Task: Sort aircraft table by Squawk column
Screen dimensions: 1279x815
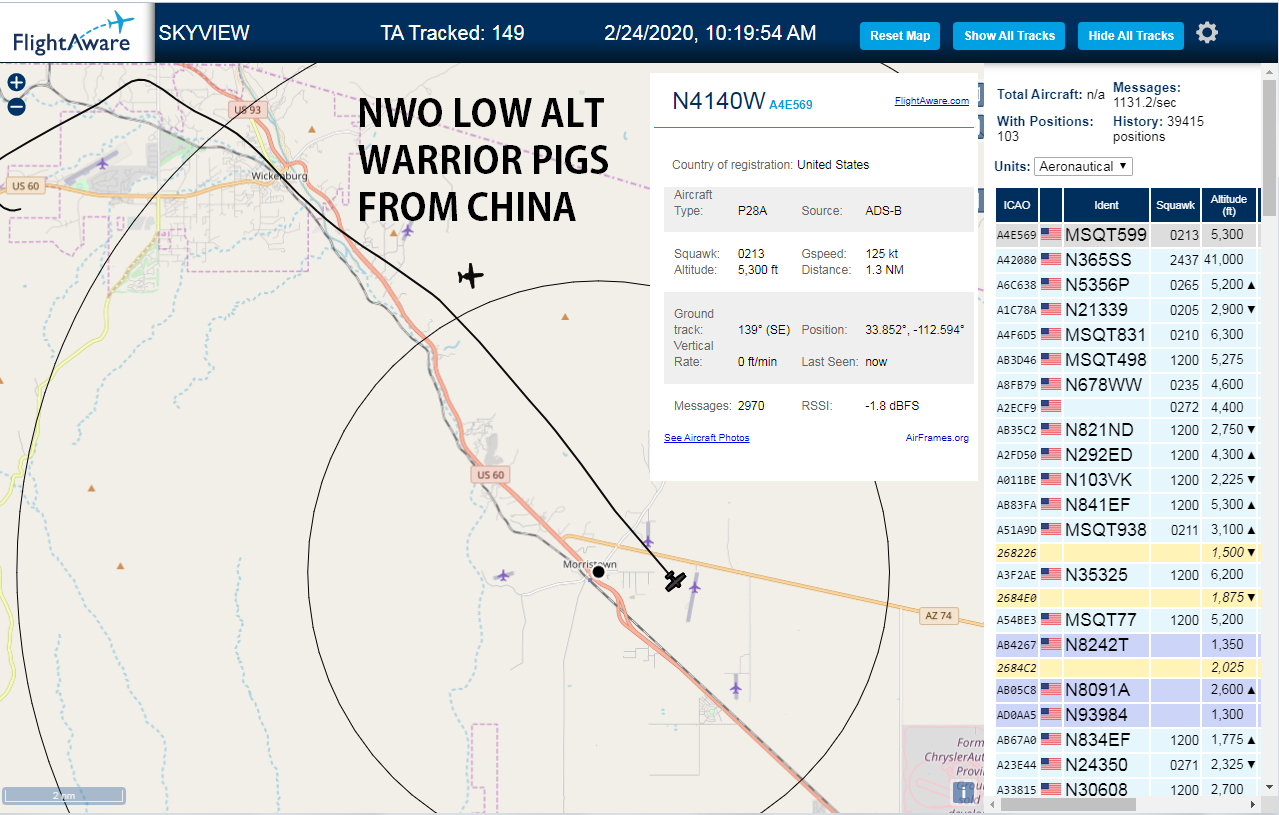Action: [x=1175, y=205]
